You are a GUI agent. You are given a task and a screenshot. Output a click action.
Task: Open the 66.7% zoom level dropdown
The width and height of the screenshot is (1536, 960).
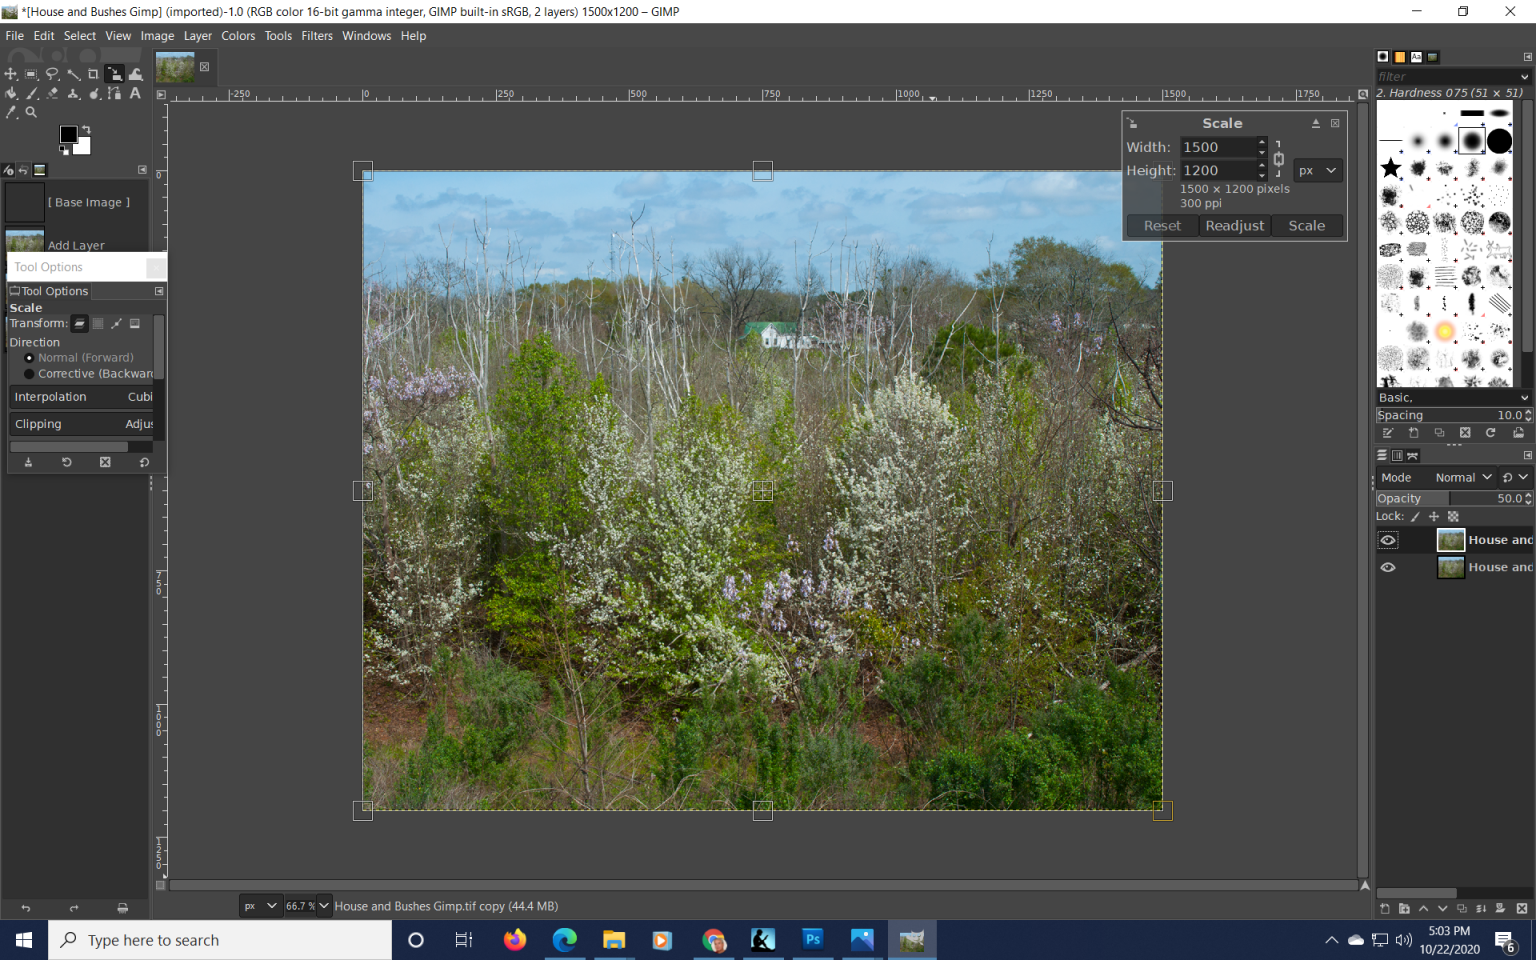tap(307, 905)
